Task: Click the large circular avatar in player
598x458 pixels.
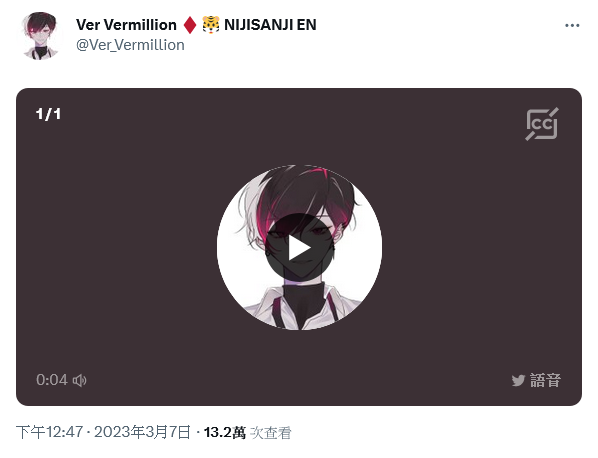Action: [299, 247]
